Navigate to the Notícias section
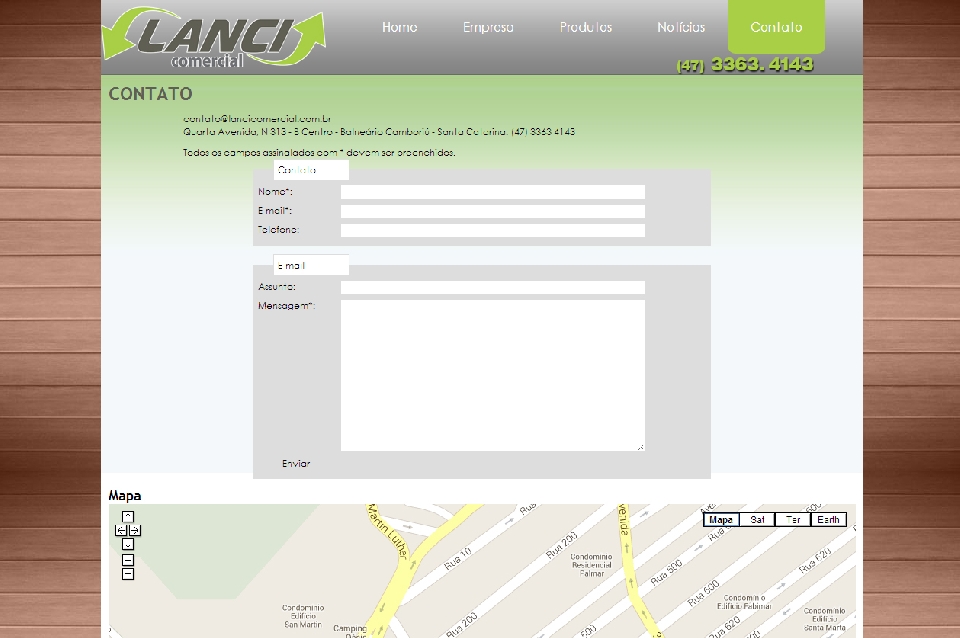The height and width of the screenshot is (638, 960). [681, 27]
